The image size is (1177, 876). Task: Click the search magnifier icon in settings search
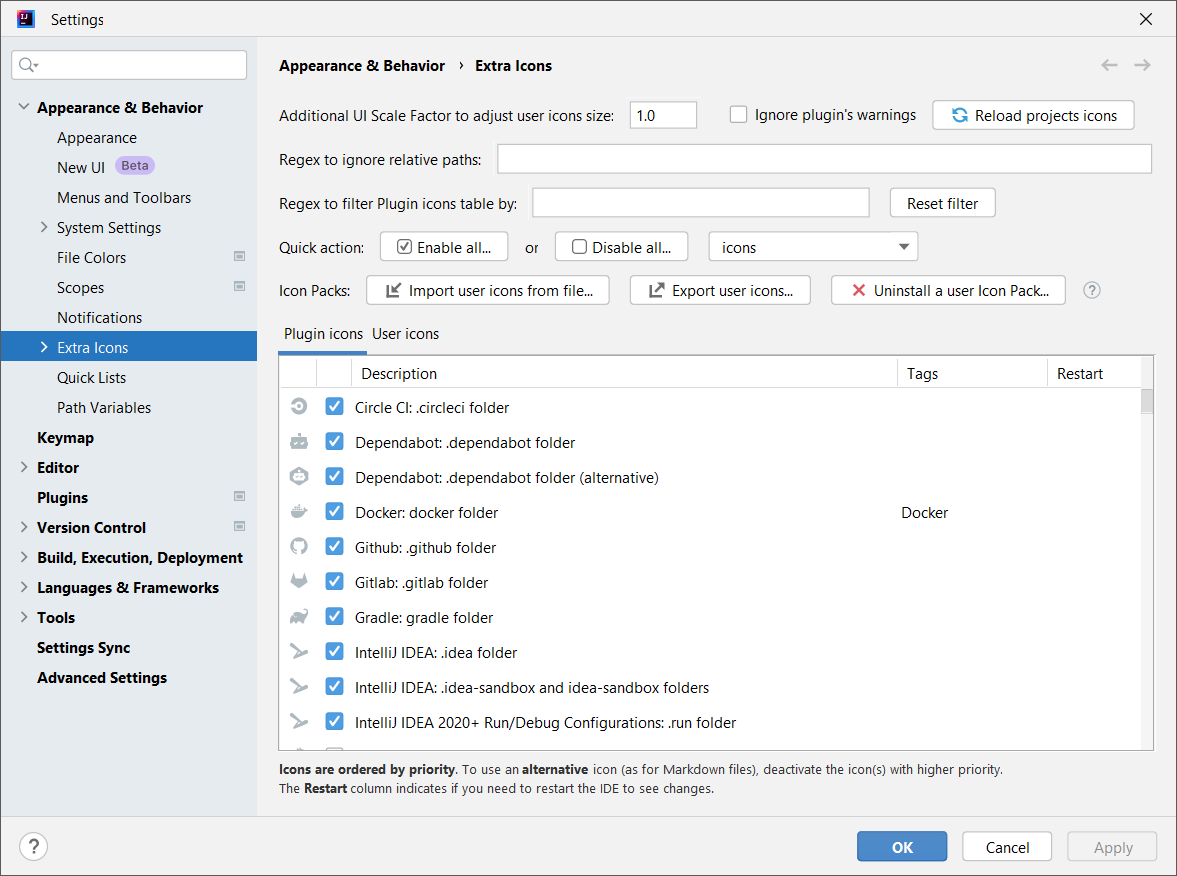[x=28, y=65]
